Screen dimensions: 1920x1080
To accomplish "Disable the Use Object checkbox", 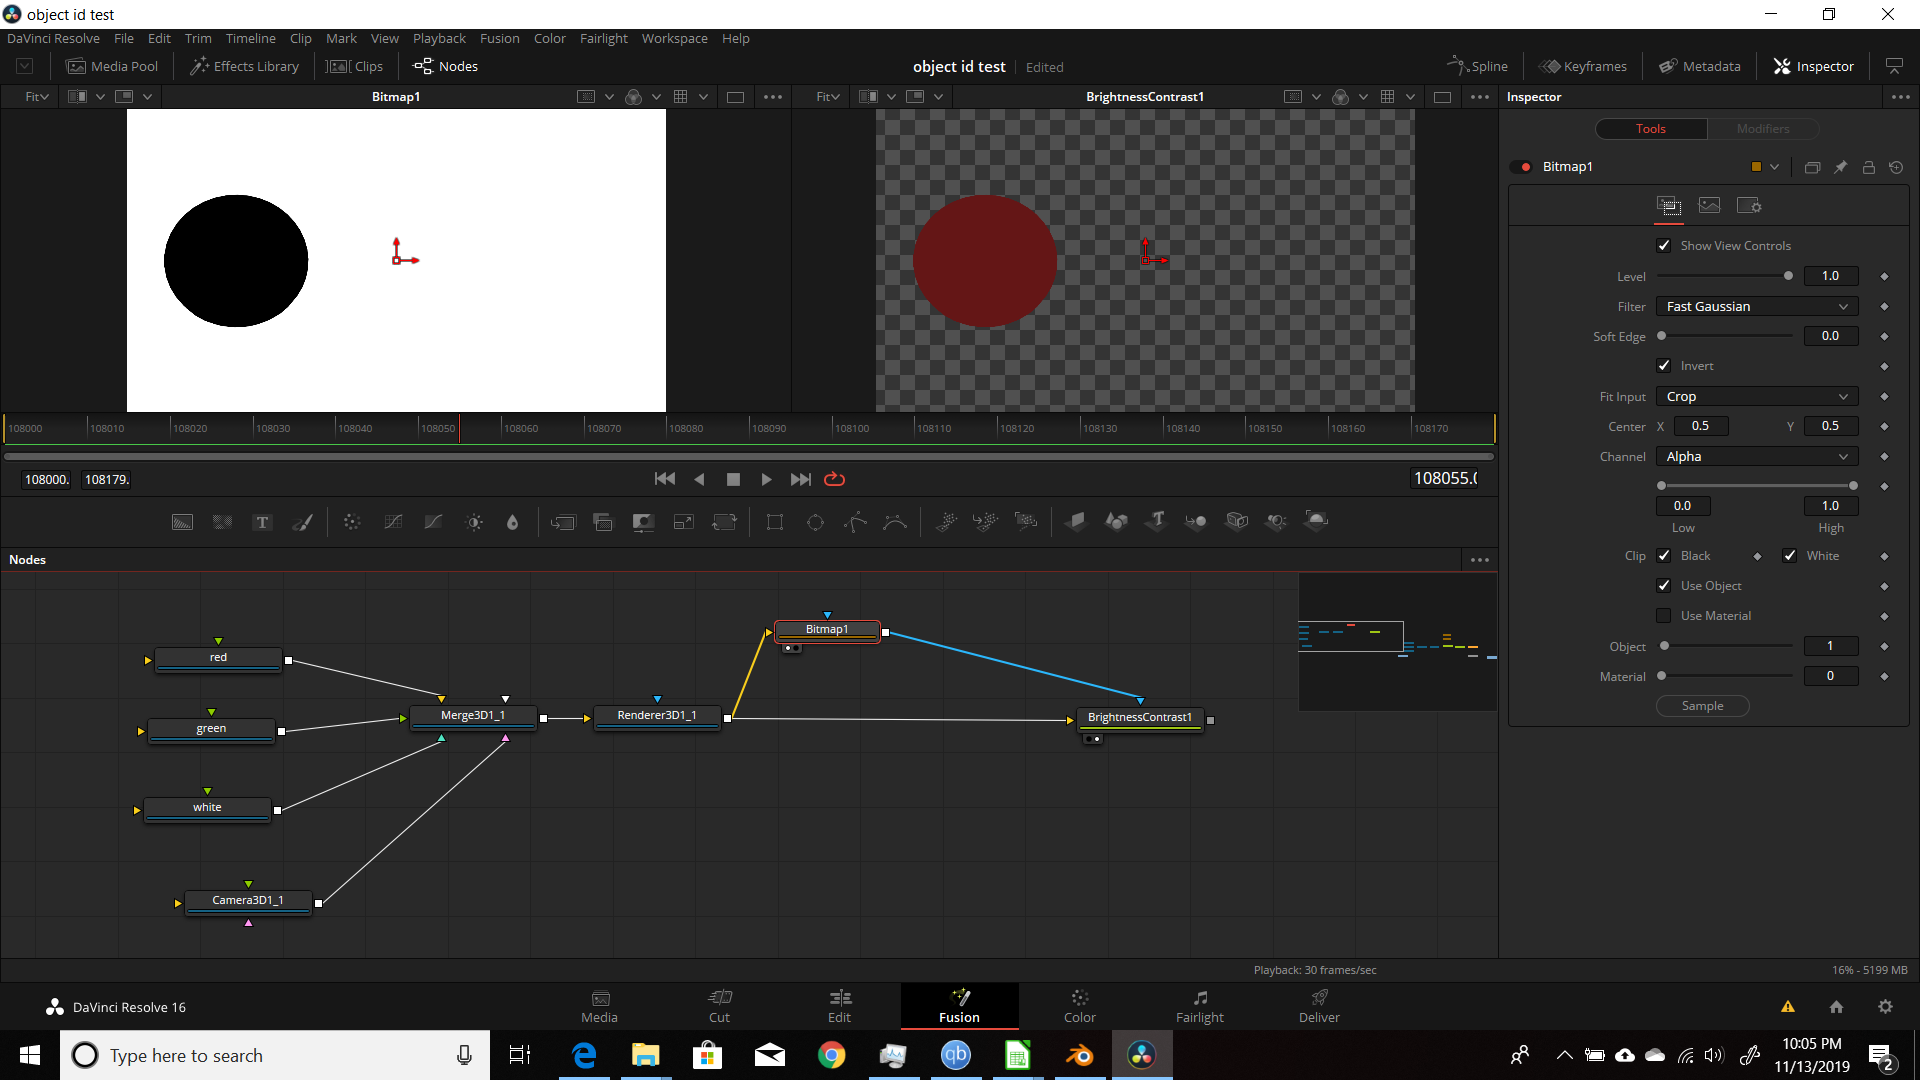I will [x=1664, y=585].
